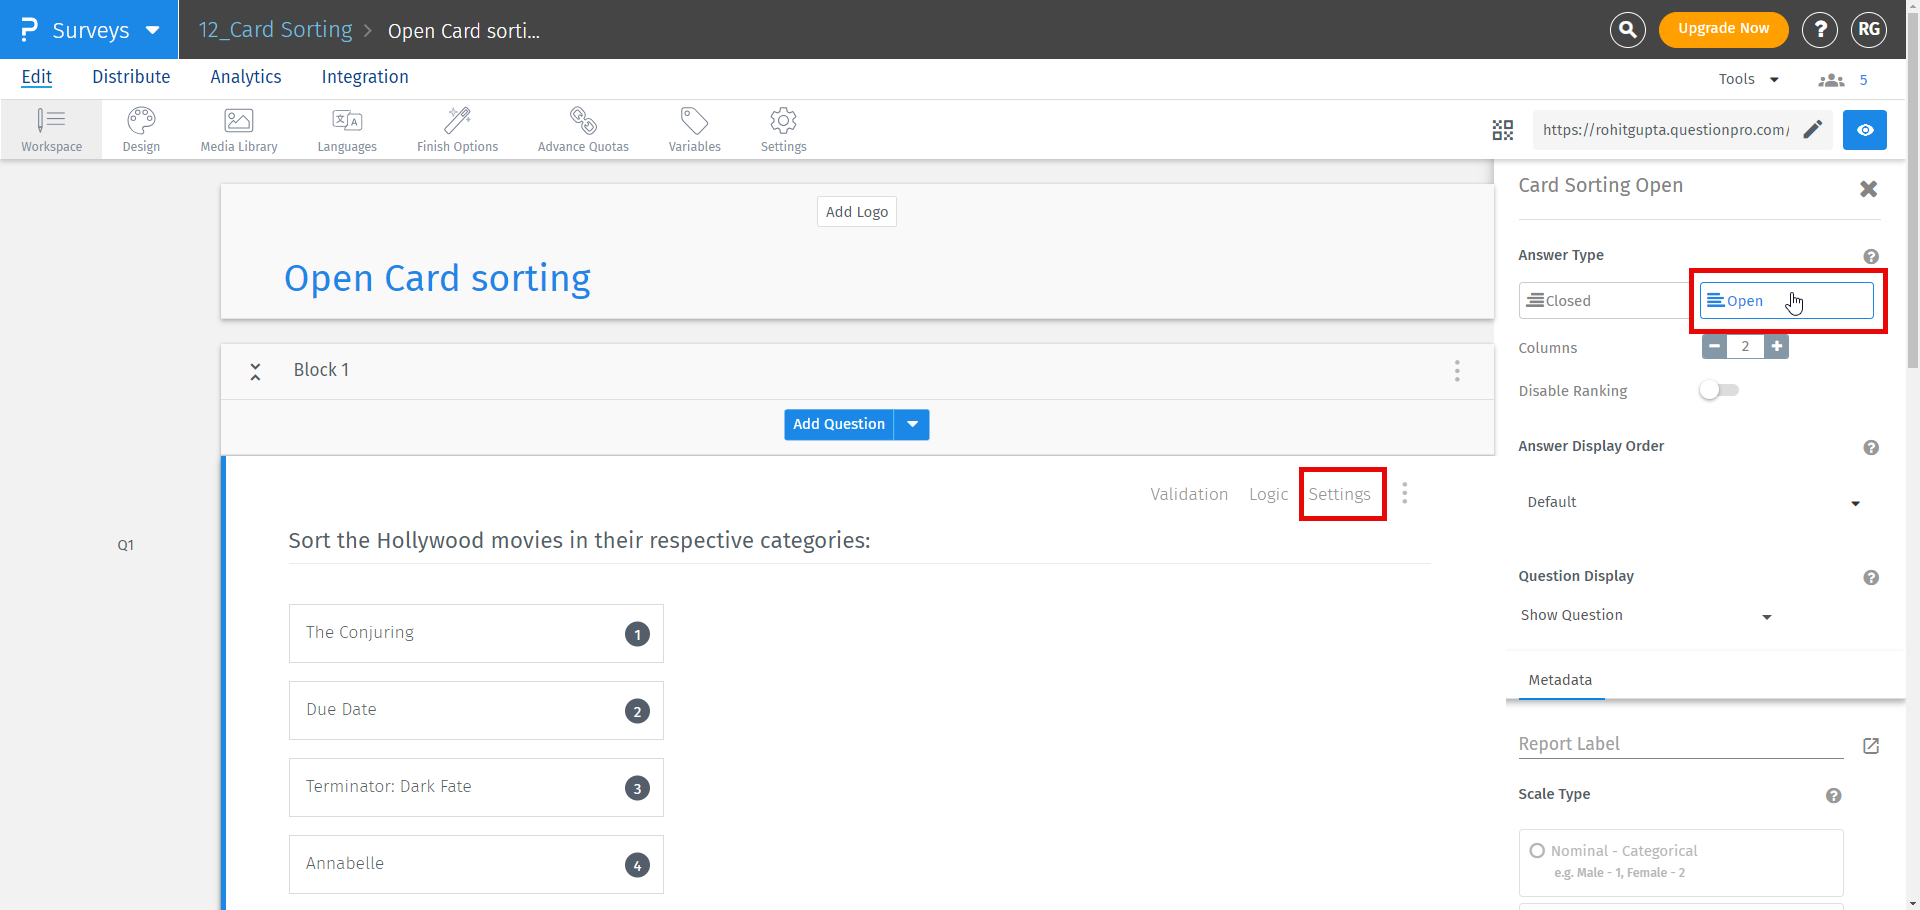Open Answer Display Order Default dropdown
Screen dimensions: 1920x910
(x=1693, y=502)
